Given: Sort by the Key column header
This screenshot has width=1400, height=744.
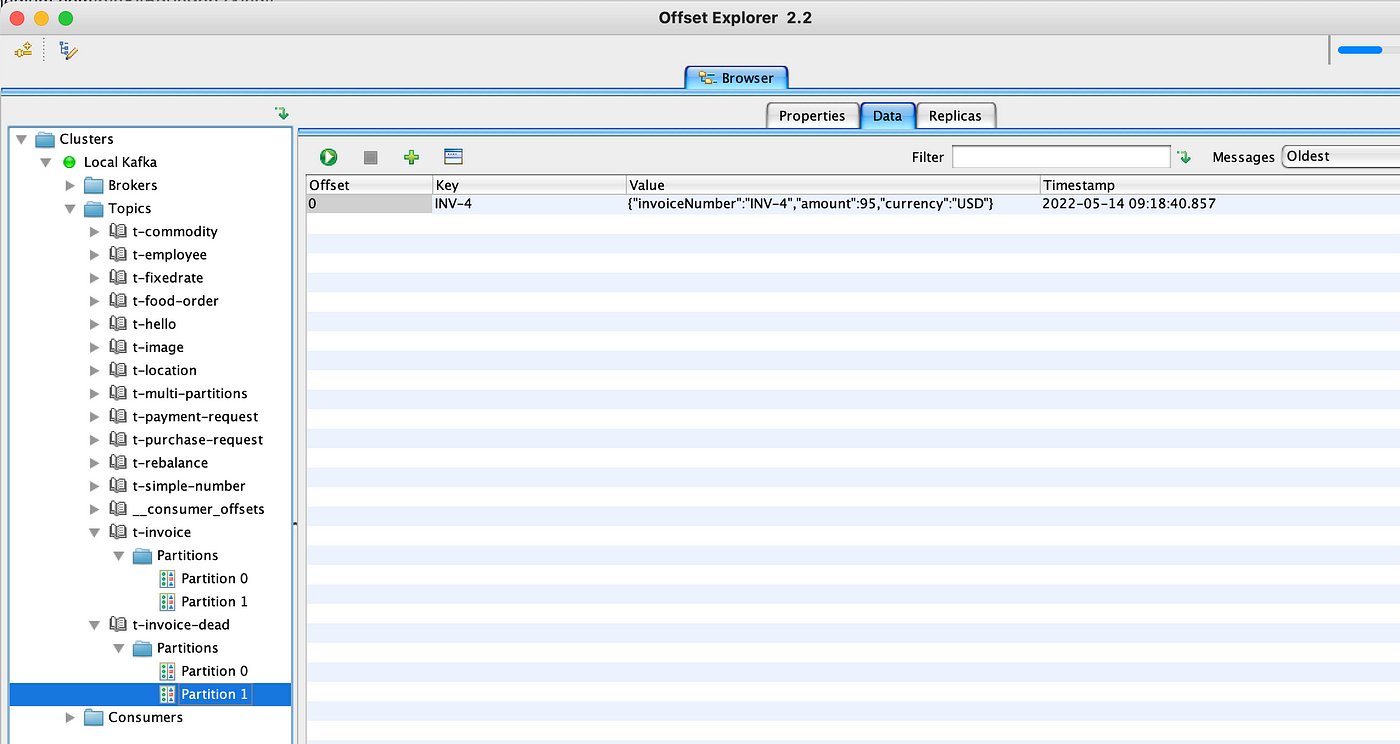Looking at the screenshot, I should coord(529,185).
